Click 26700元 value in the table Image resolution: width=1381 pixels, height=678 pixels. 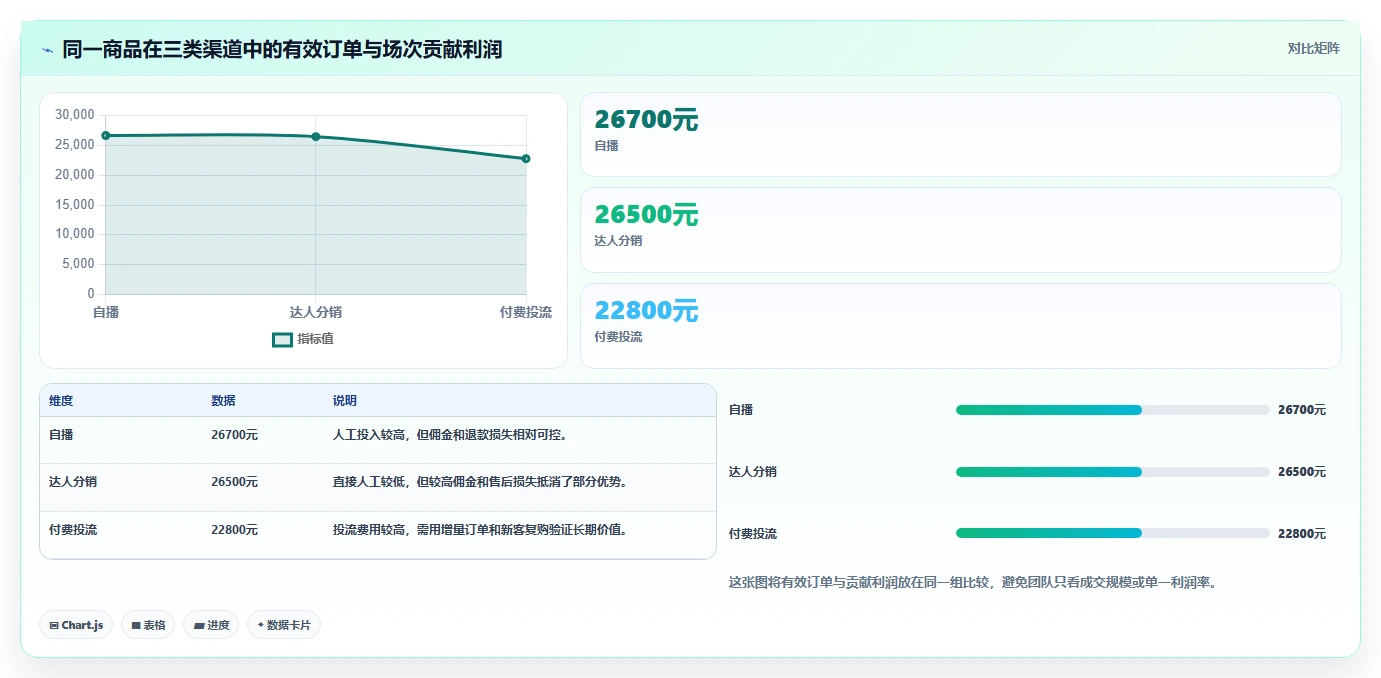pos(234,435)
